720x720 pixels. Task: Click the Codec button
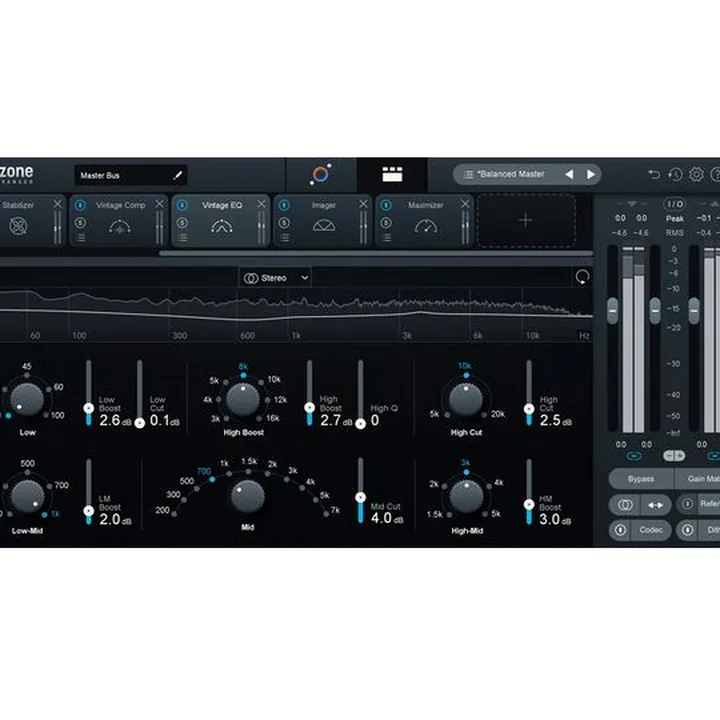[651, 530]
